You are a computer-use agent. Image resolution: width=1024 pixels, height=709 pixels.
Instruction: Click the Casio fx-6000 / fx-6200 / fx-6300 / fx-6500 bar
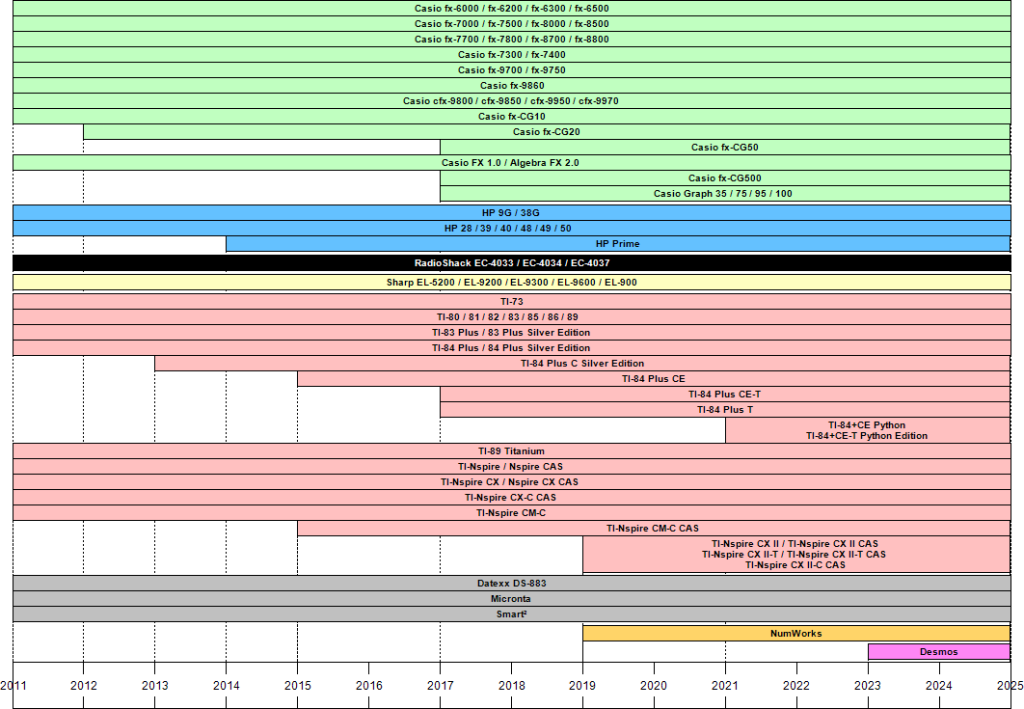coord(512,8)
